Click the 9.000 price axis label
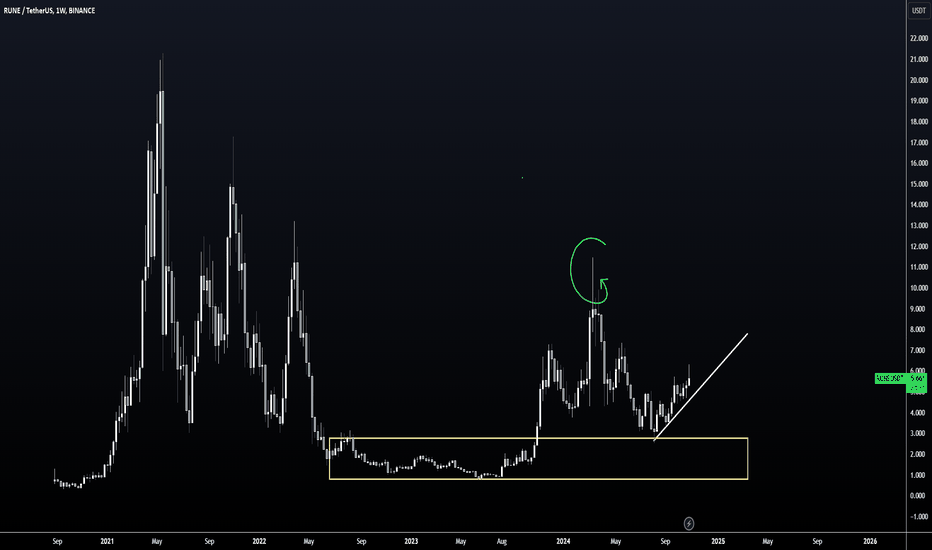This screenshot has width=932, height=550. point(920,309)
